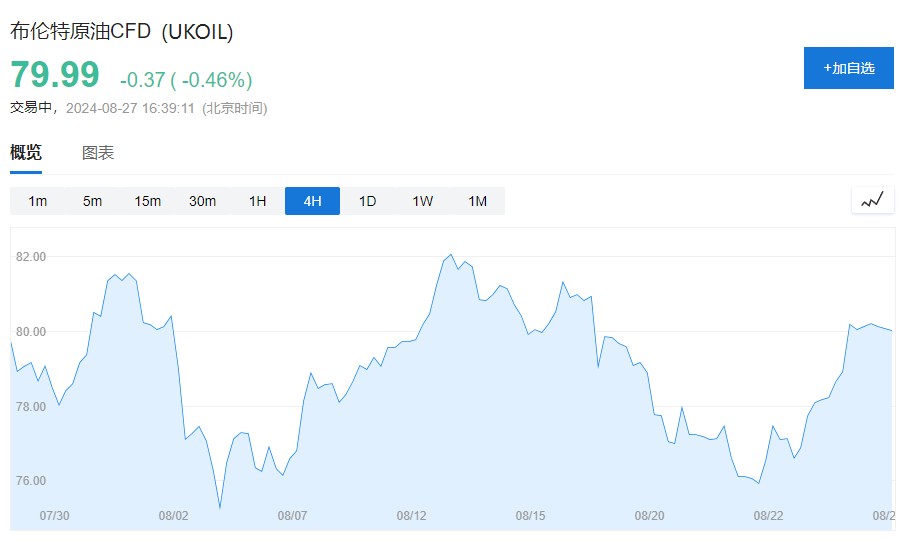Select the 5m interval button
Screen dimensions: 907x546
click(x=93, y=201)
